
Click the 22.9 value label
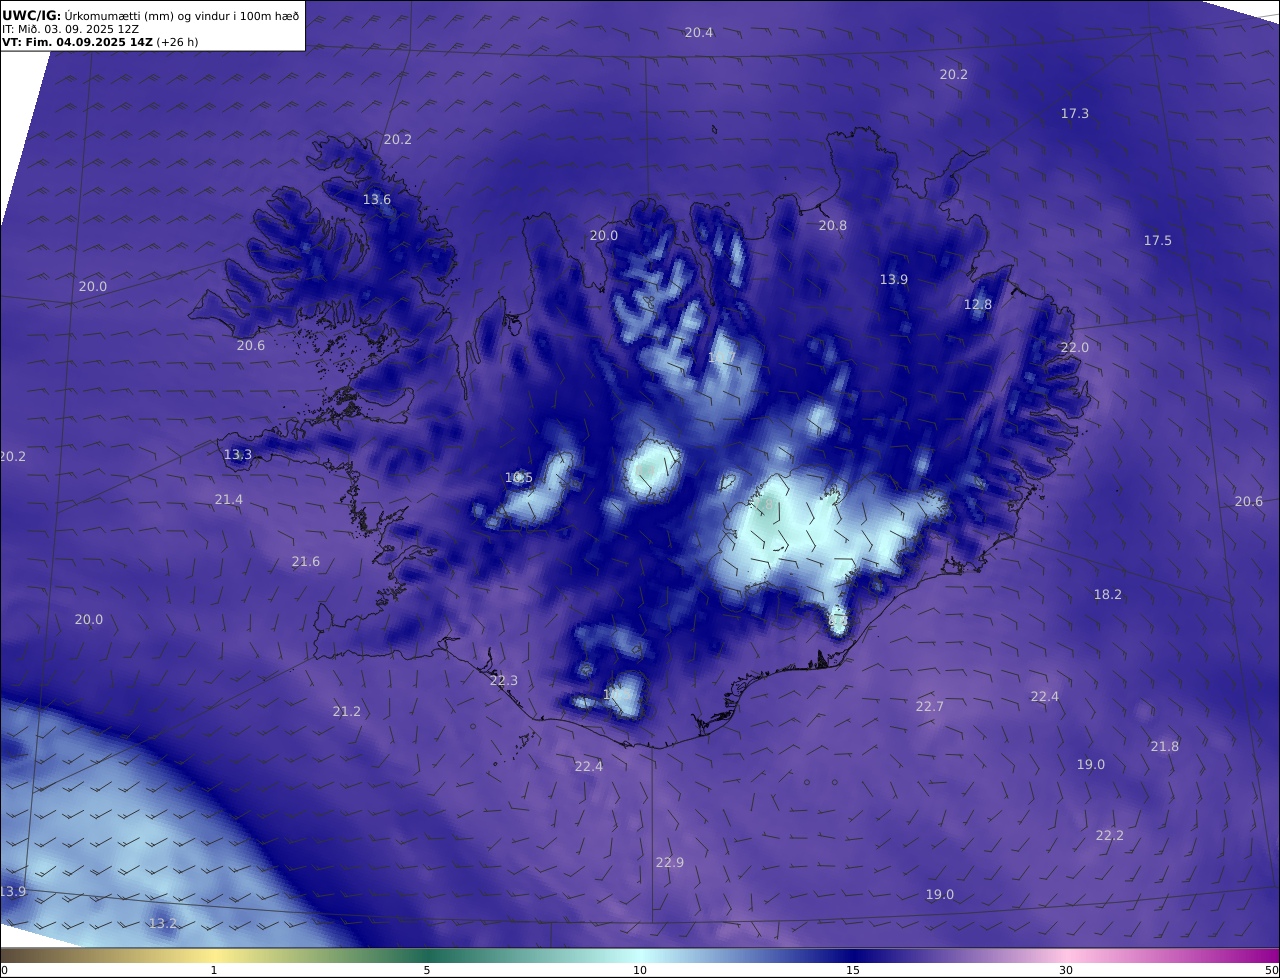[670, 863]
